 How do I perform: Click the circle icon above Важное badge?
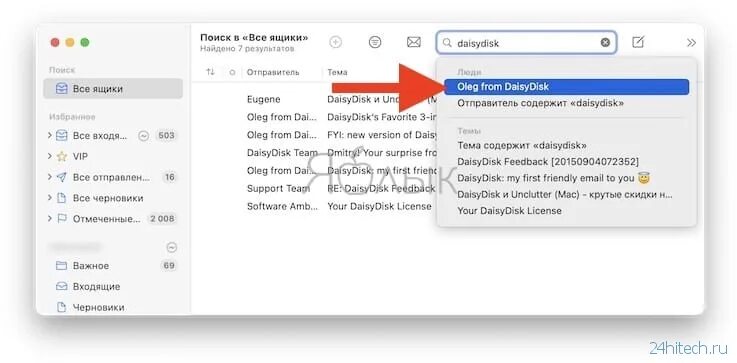click(172, 247)
